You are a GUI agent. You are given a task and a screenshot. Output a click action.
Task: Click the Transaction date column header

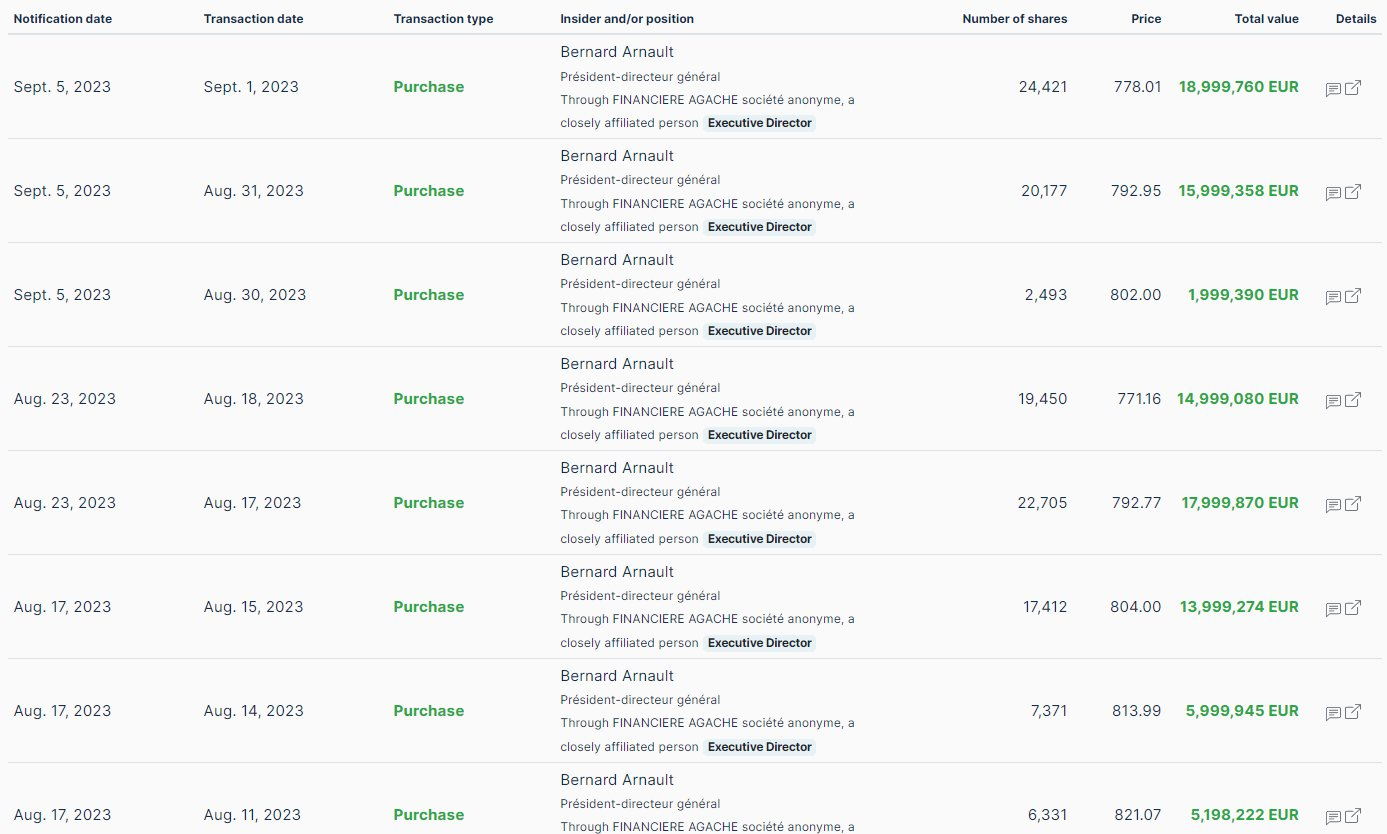253,19
